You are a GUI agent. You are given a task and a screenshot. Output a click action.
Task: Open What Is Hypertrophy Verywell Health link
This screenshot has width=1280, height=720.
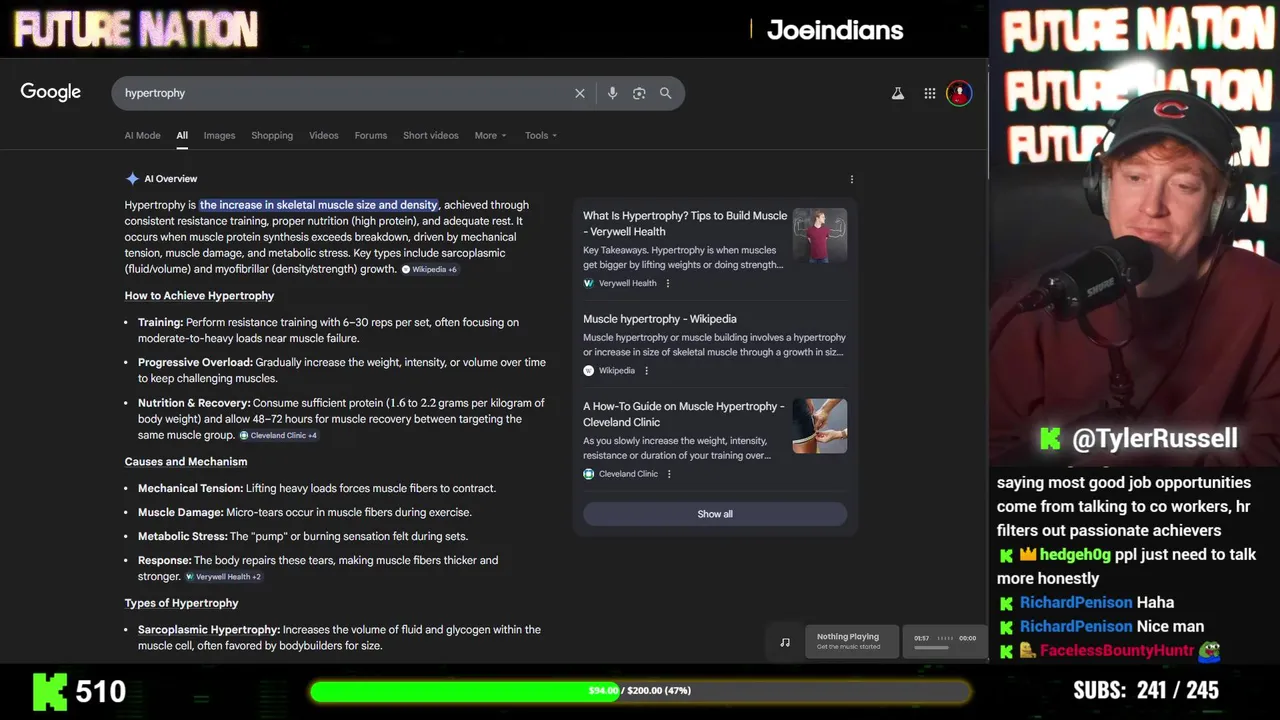pos(685,223)
